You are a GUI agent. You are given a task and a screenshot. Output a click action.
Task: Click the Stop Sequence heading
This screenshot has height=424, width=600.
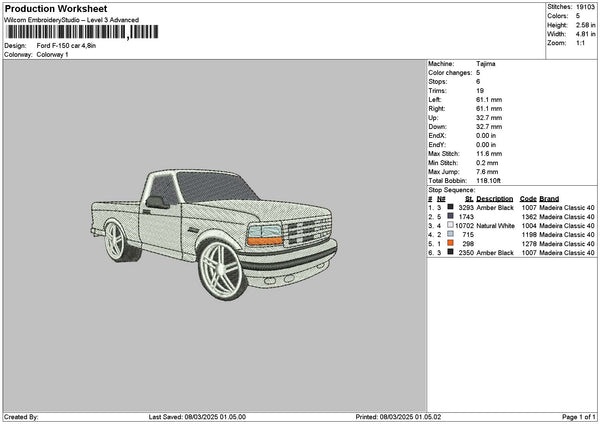pos(452,189)
